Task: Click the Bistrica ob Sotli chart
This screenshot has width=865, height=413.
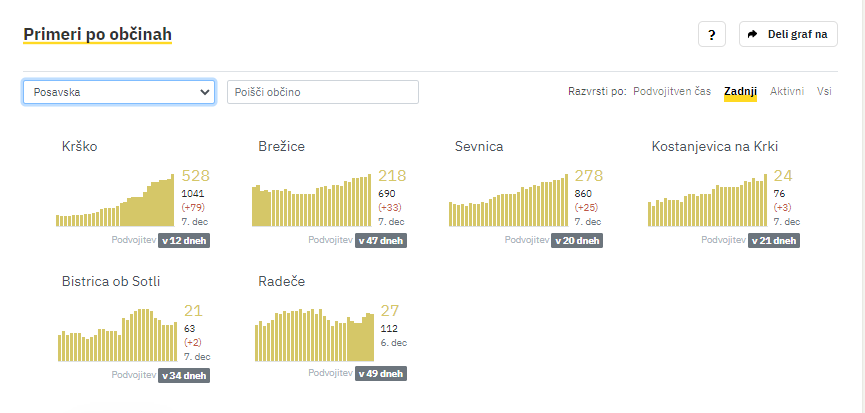Action: coord(118,335)
